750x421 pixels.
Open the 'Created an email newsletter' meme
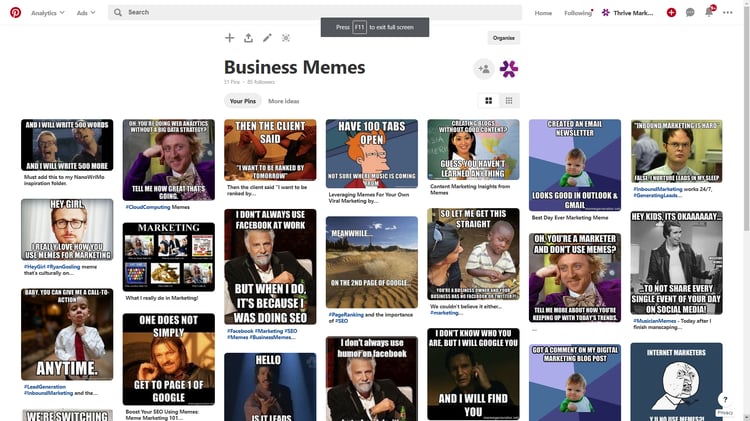(x=575, y=165)
